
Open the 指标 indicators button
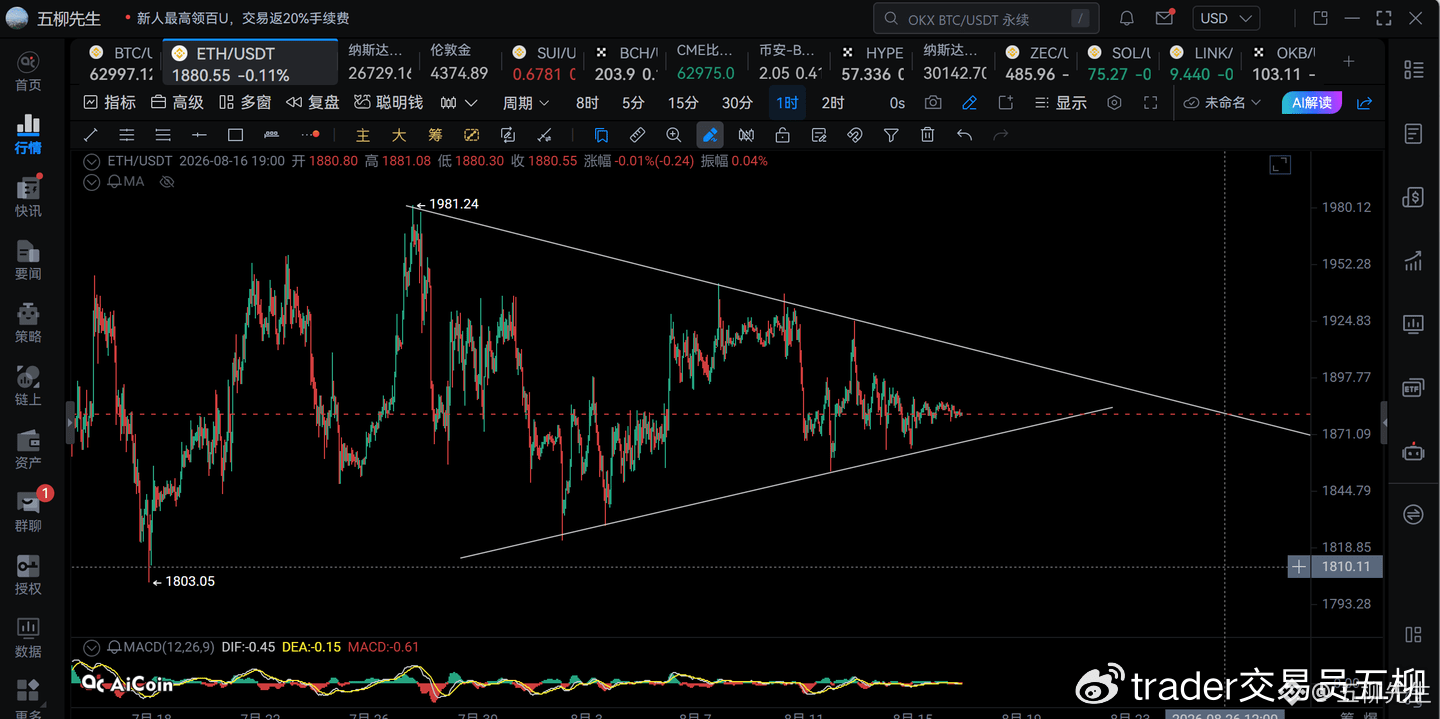(109, 103)
